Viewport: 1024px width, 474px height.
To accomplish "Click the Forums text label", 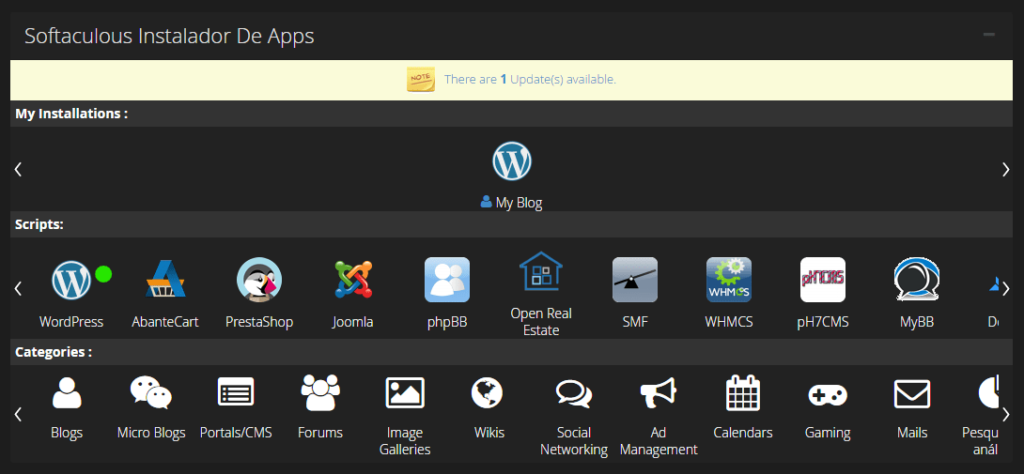I will 320,433.
